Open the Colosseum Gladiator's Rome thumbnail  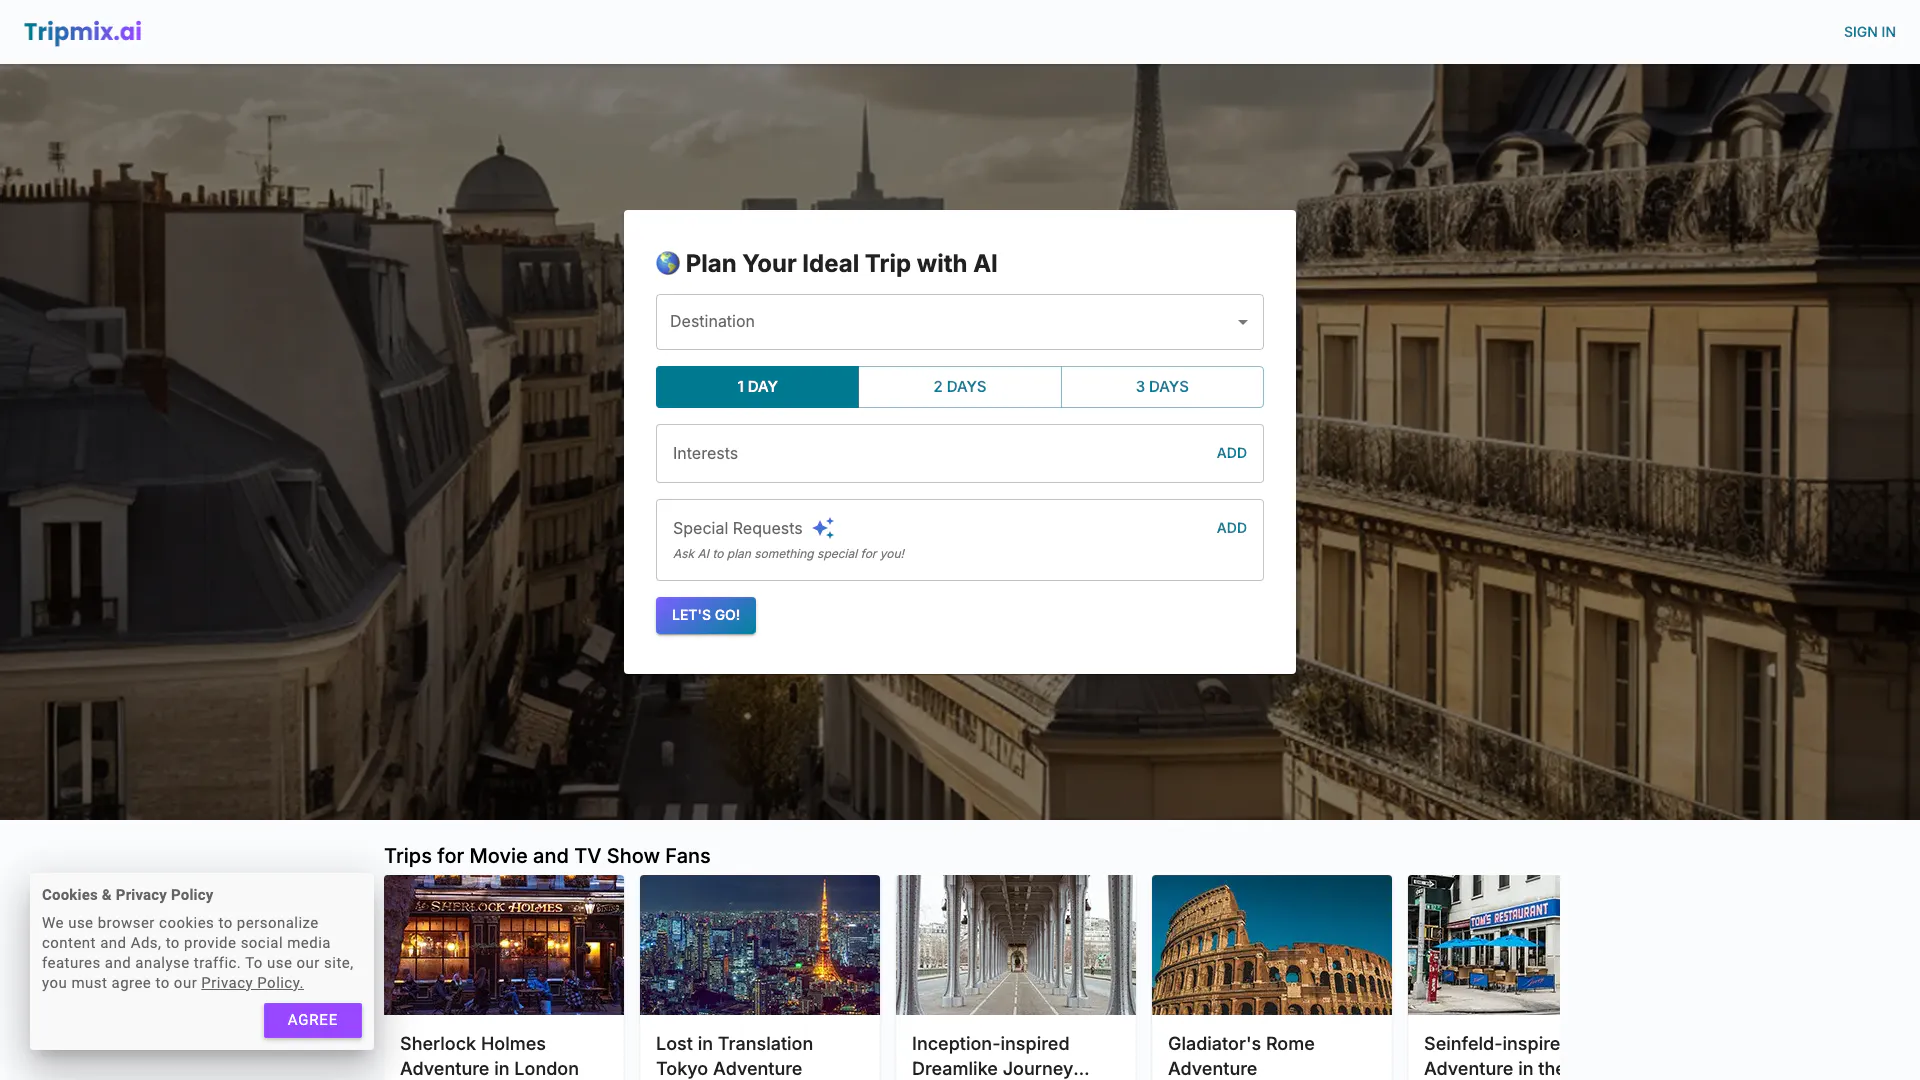pos(1271,945)
